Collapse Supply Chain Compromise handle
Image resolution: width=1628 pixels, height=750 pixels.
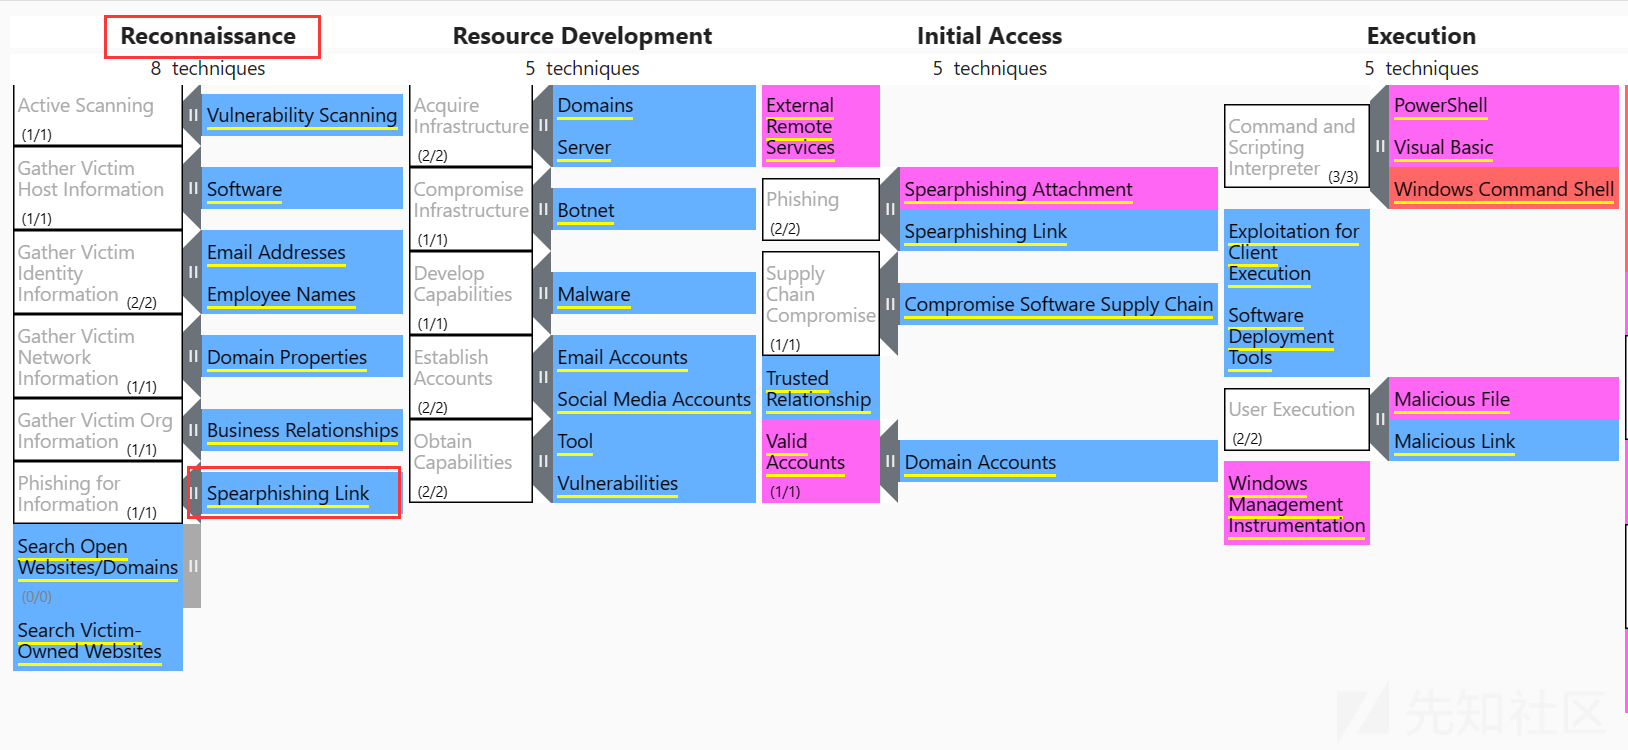[889, 304]
